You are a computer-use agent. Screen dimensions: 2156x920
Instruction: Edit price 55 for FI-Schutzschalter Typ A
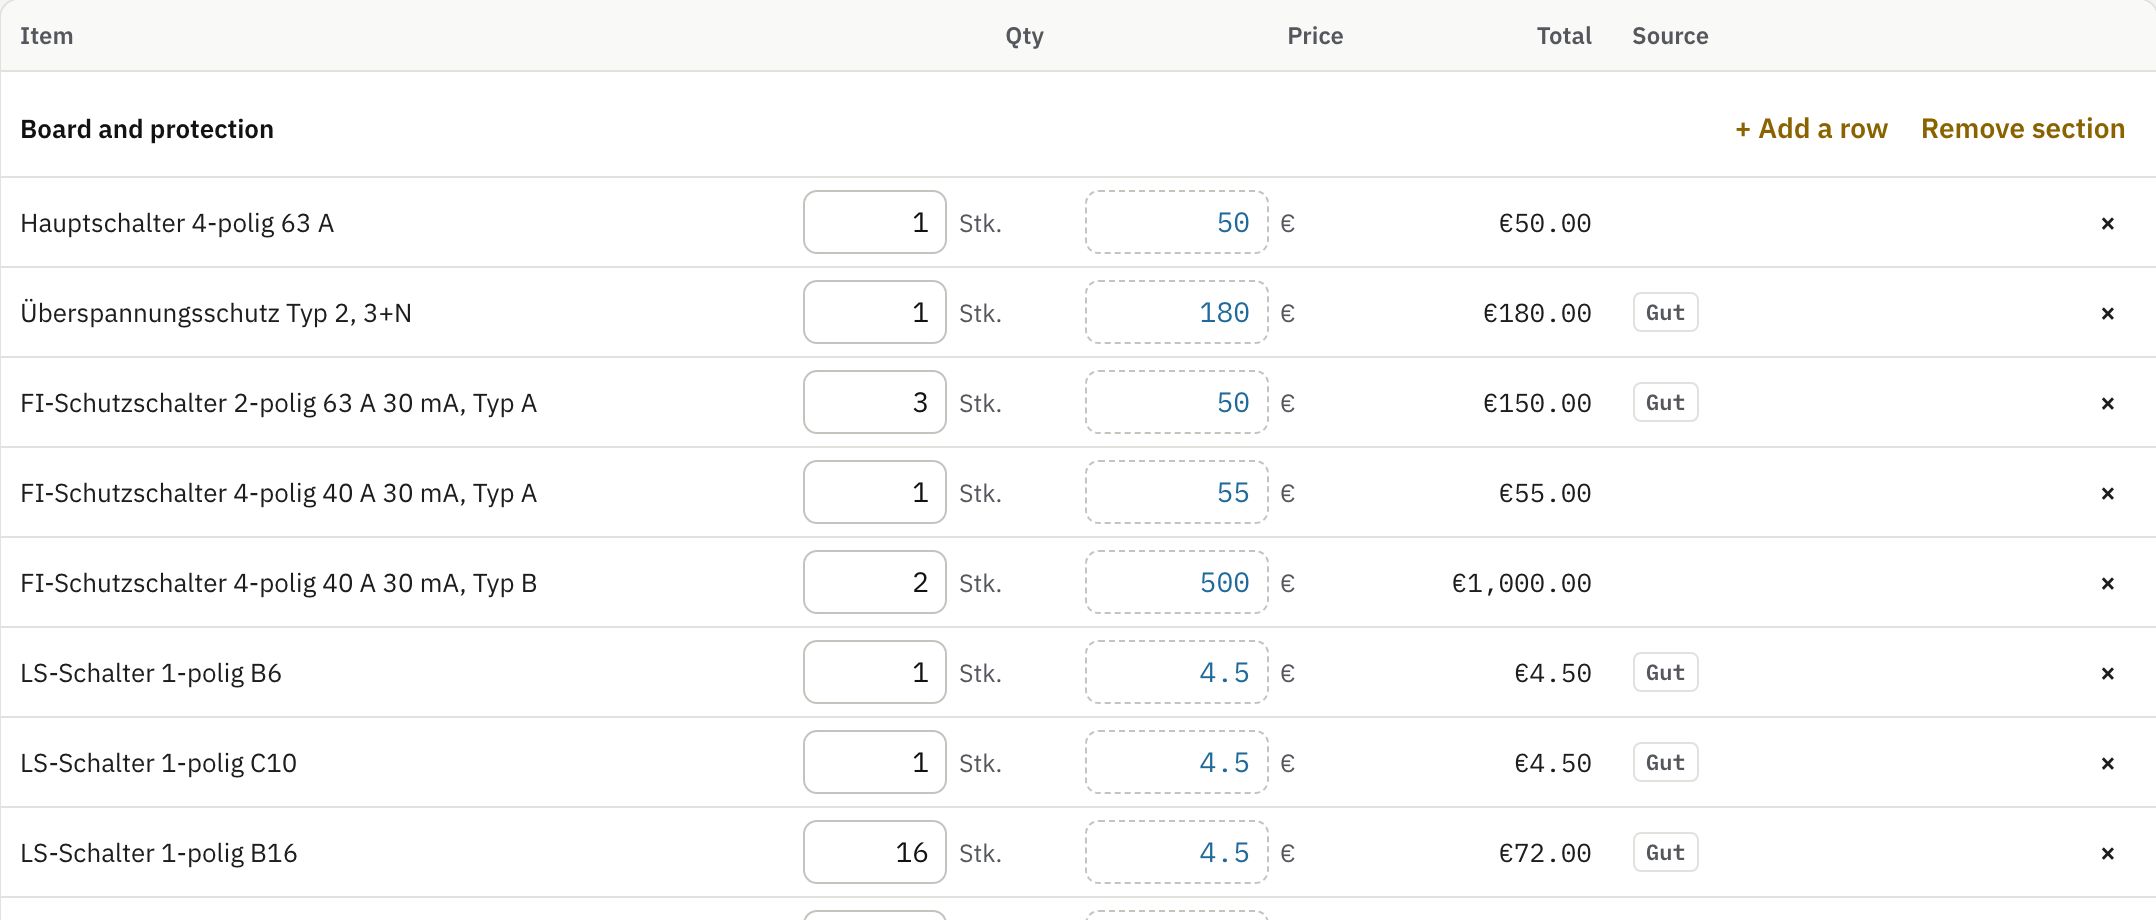[x=1177, y=492]
